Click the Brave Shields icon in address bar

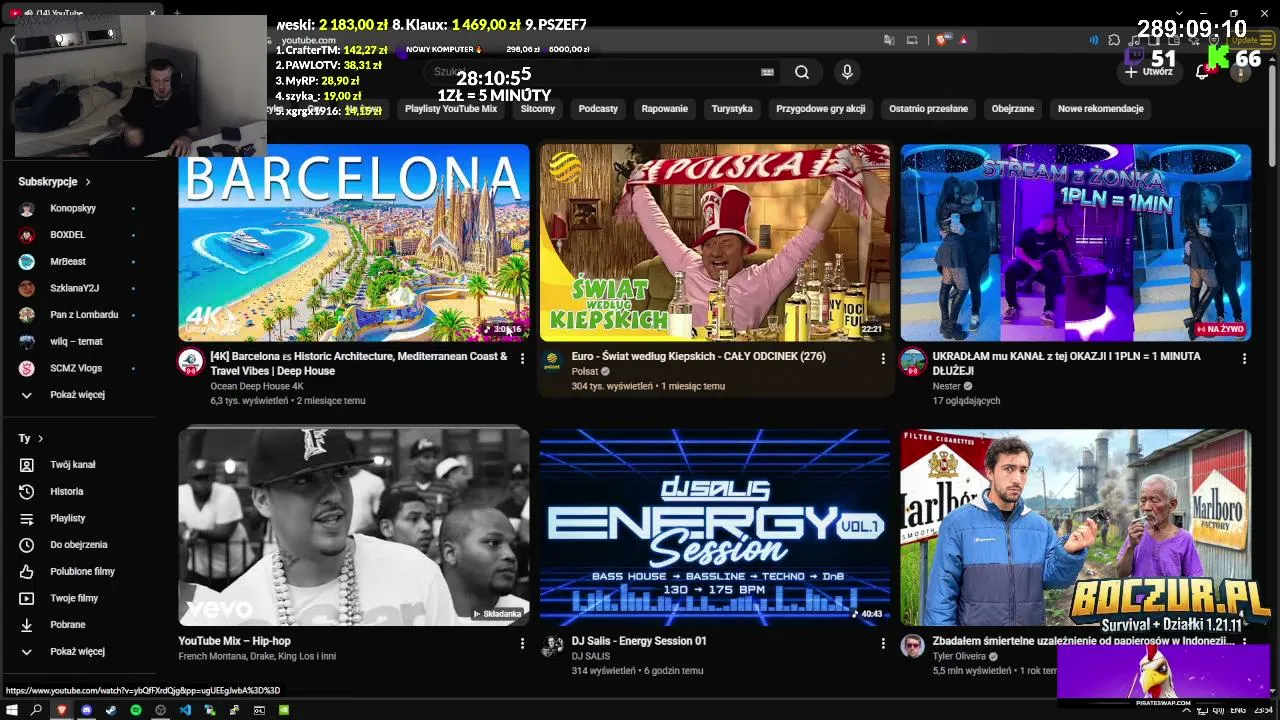942,40
